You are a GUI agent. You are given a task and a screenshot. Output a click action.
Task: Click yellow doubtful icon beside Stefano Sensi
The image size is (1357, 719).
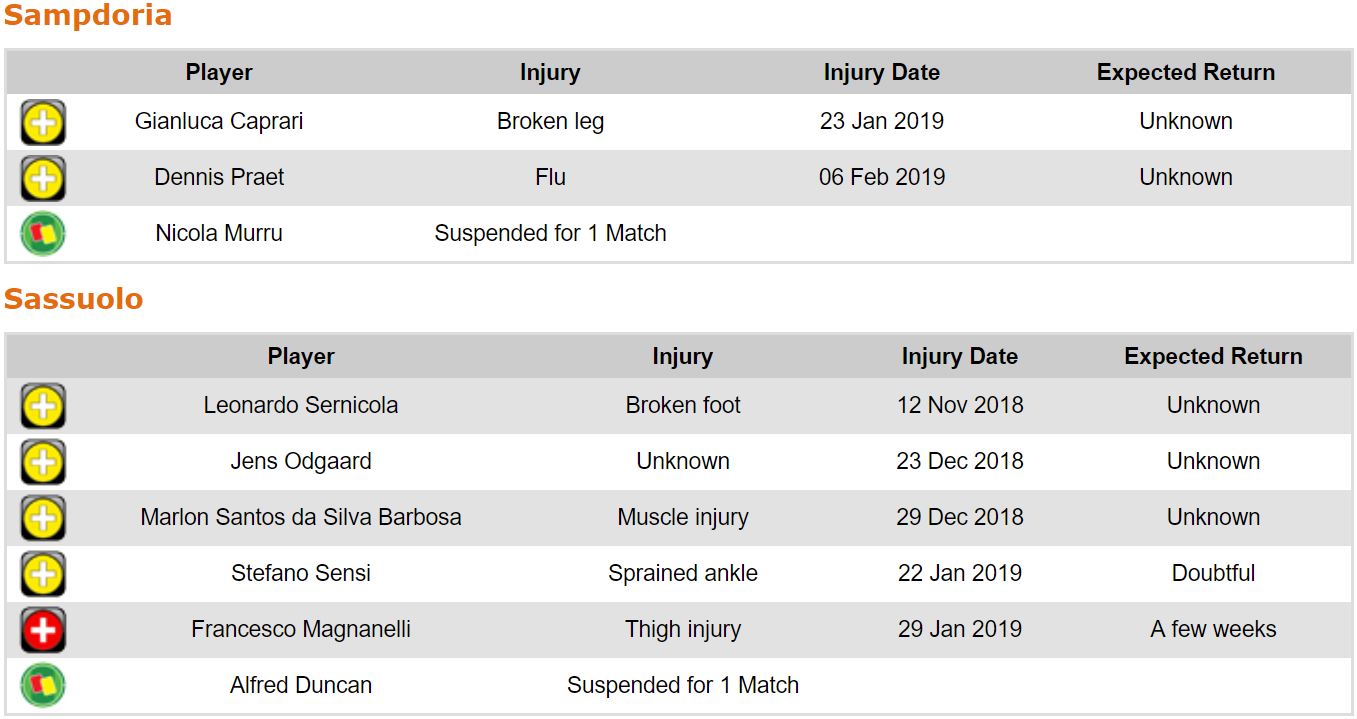tap(43, 575)
